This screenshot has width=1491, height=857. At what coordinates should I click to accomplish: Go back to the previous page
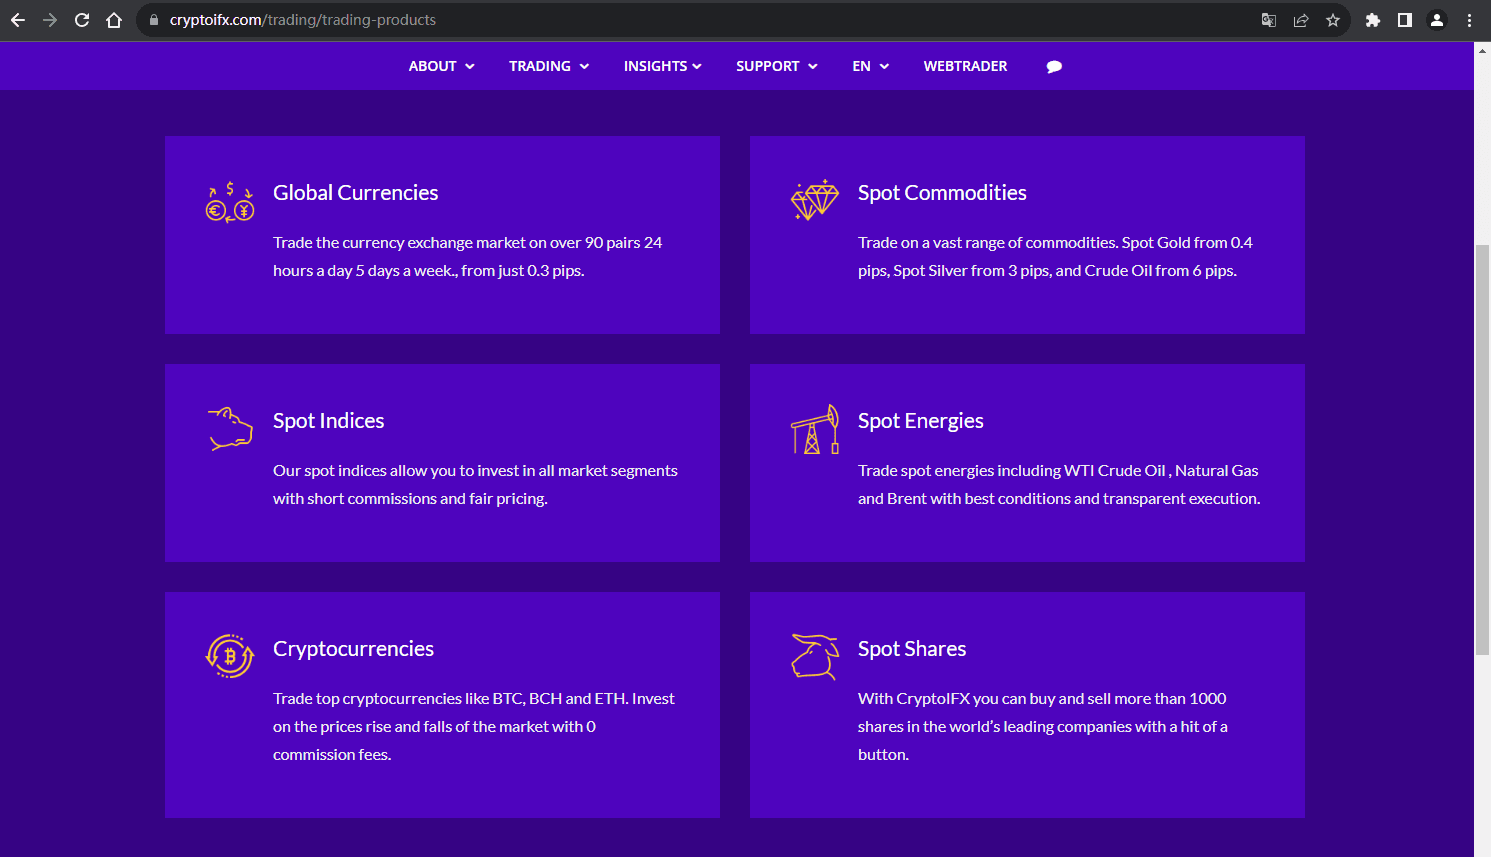(18, 20)
